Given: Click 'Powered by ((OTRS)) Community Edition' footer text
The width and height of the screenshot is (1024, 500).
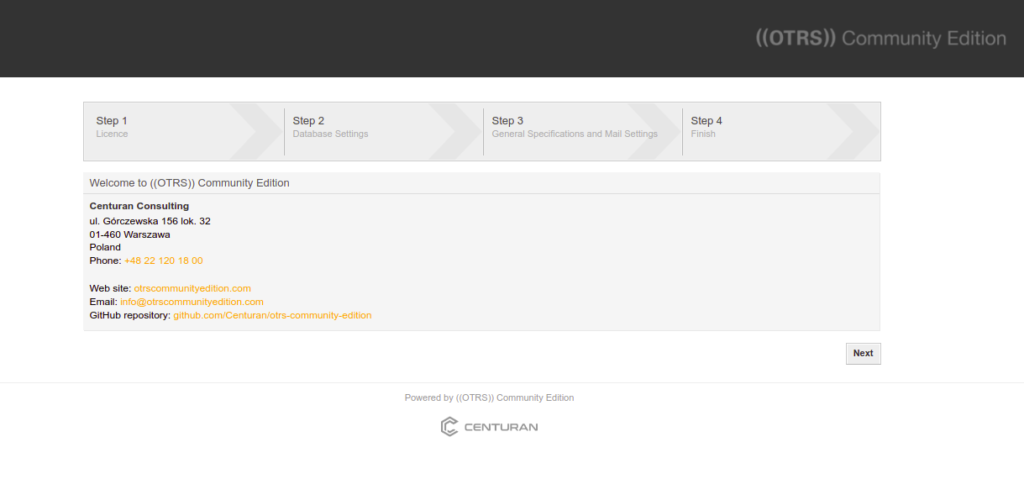Looking at the screenshot, I should pos(489,398).
